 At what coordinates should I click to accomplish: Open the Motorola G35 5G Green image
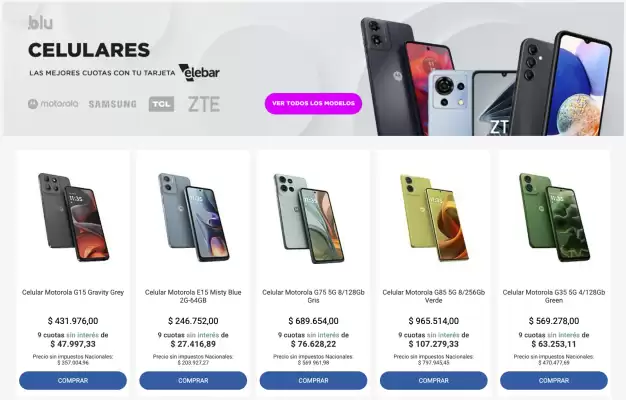click(x=554, y=218)
